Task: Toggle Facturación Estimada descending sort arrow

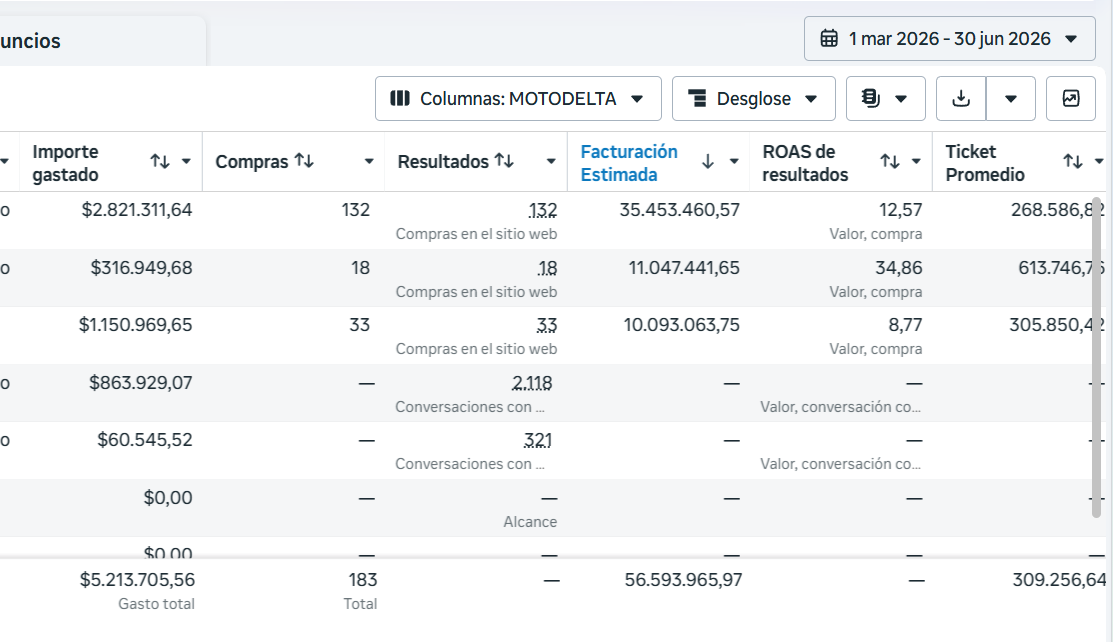Action: [x=708, y=162]
